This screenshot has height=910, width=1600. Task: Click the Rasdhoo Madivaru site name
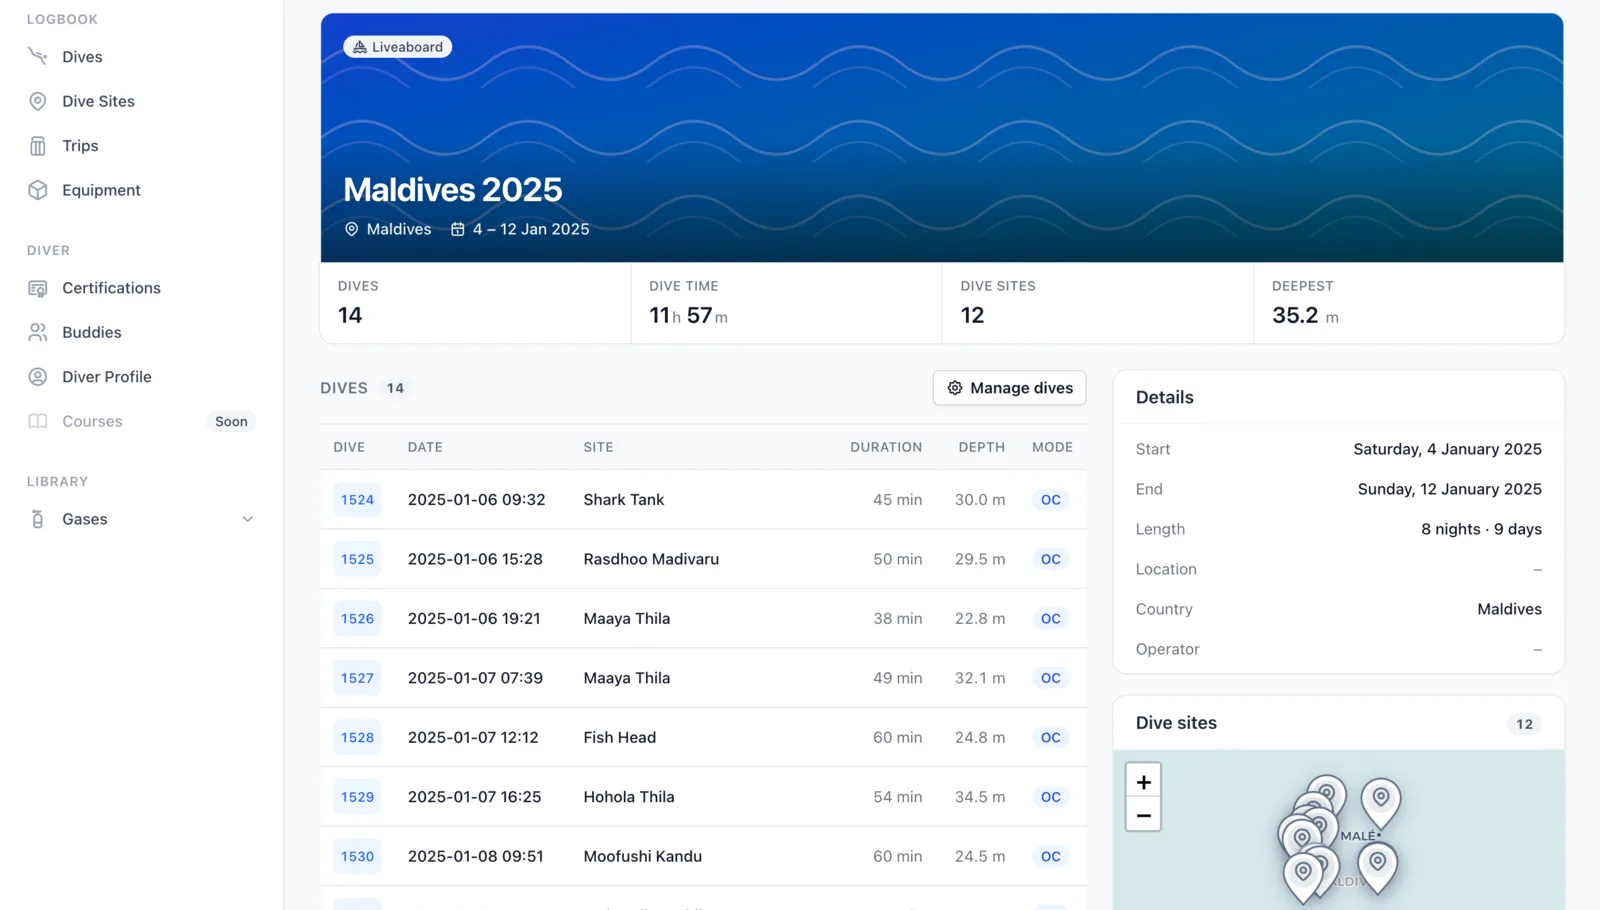pos(651,559)
